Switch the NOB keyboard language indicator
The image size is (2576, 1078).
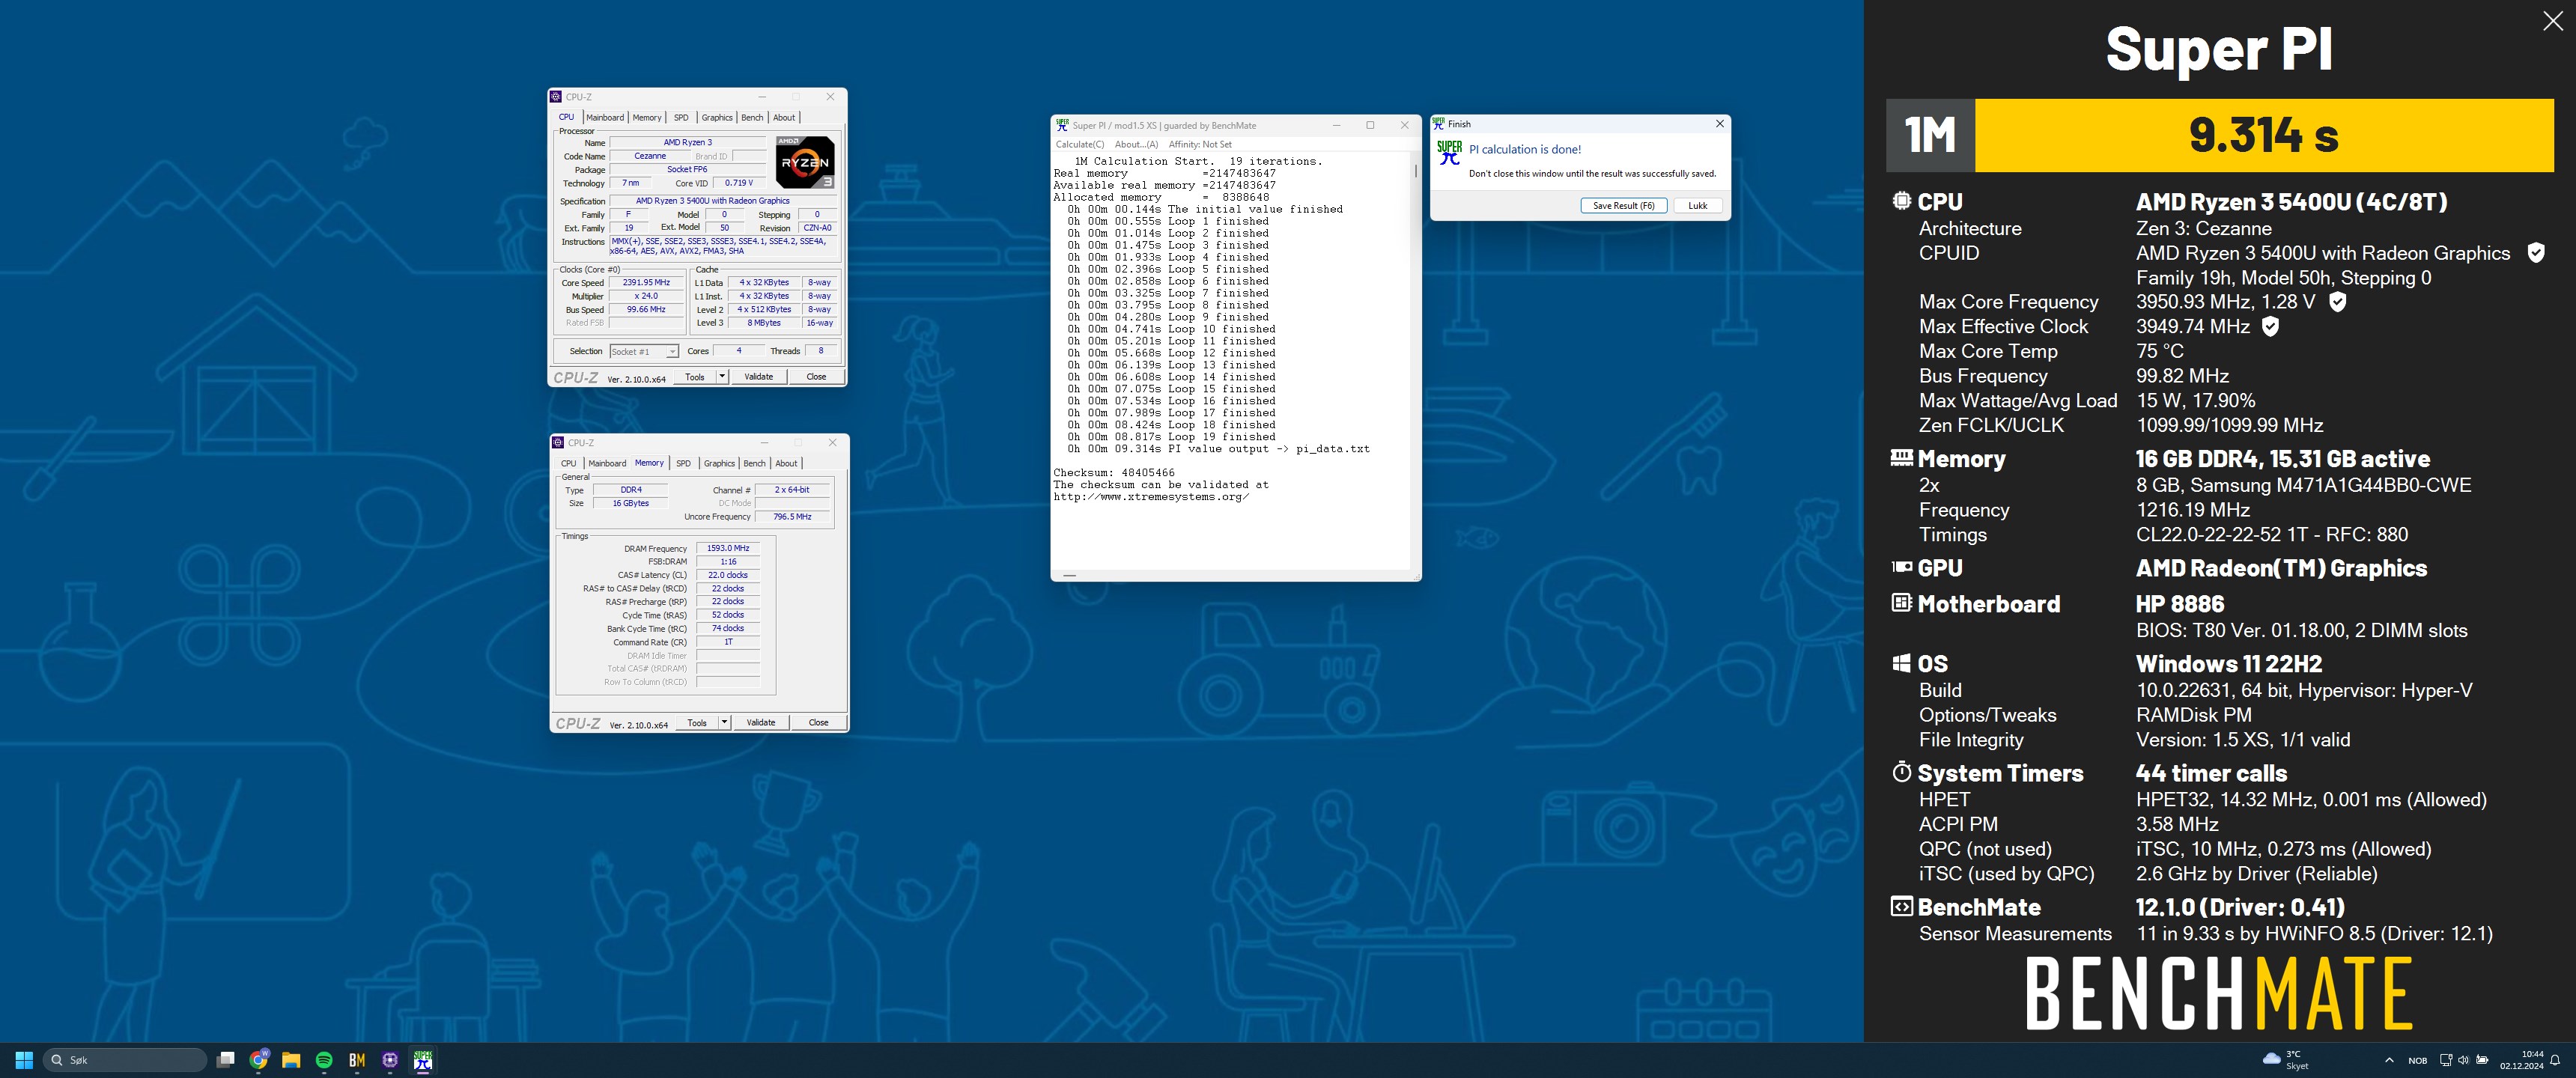point(2417,1061)
